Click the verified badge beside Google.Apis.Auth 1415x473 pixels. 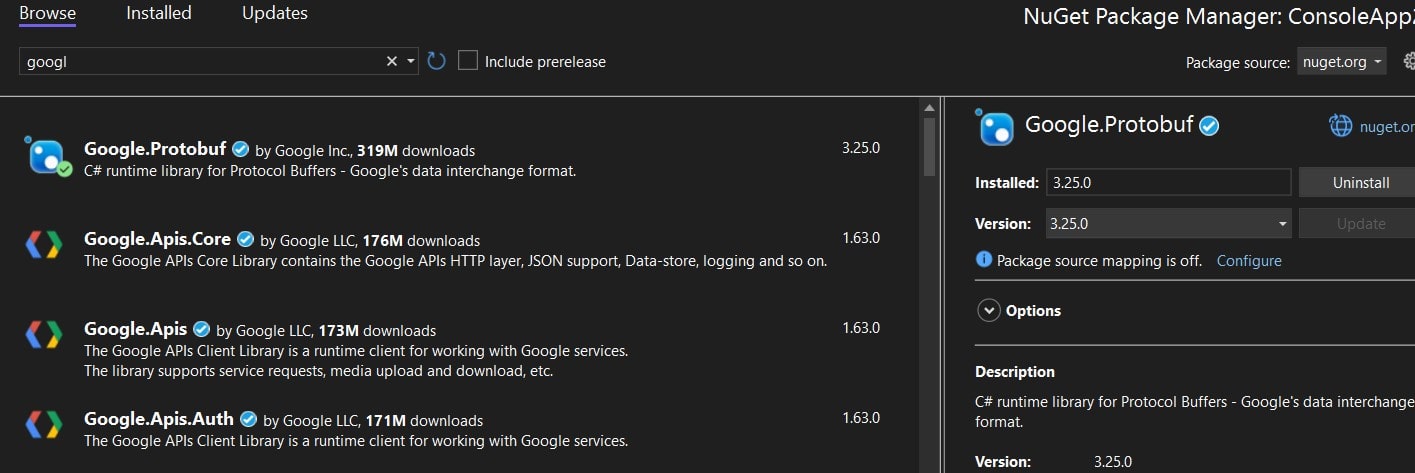249,419
